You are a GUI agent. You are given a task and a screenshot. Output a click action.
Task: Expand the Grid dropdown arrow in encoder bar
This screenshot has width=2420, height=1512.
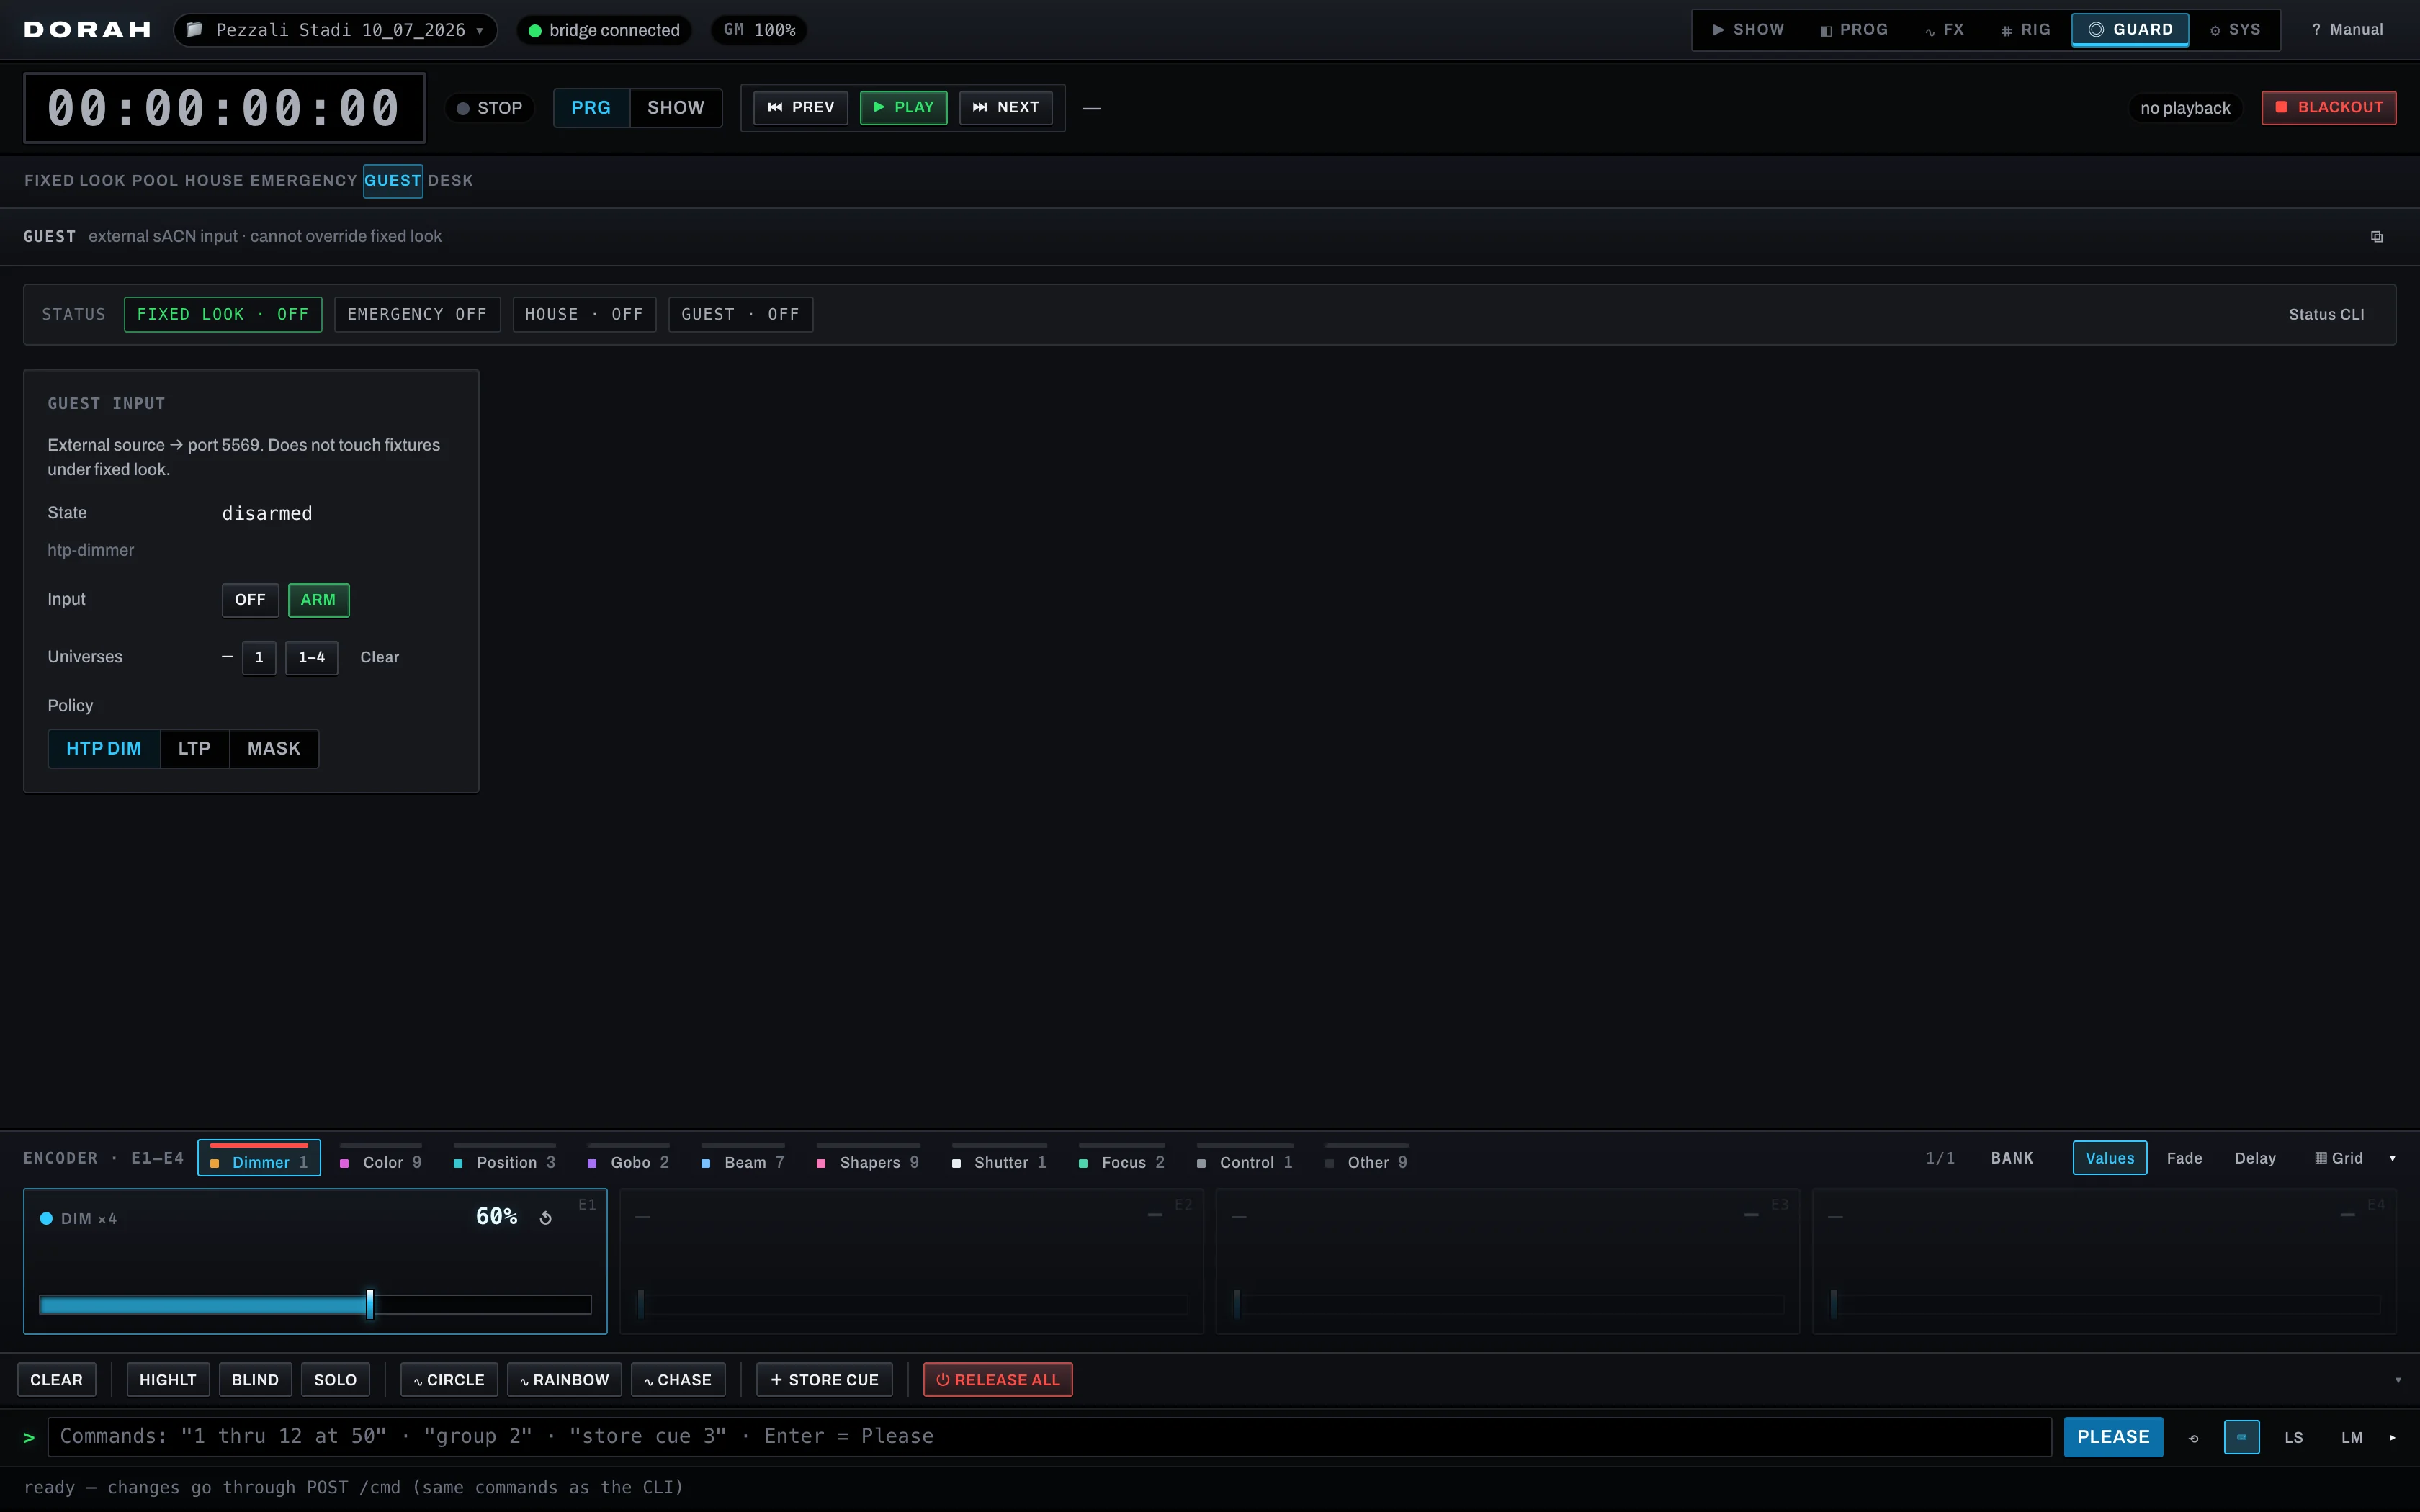(x=2392, y=1159)
